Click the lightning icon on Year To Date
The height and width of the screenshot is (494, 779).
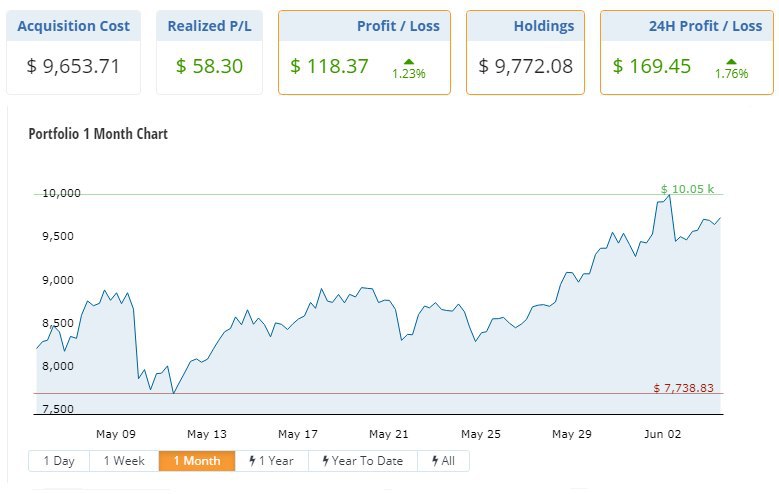pyautogui.click(x=325, y=461)
